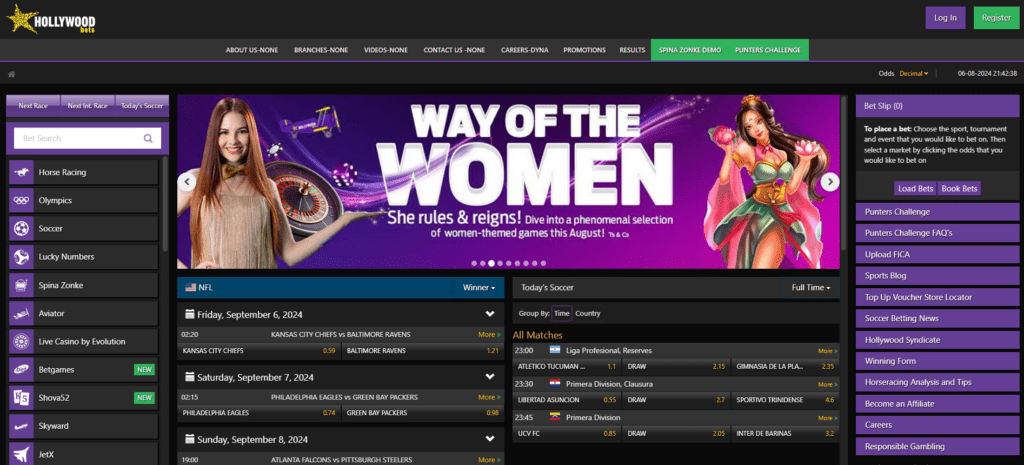Collapse Sunday, September 8, 2024 section
This screenshot has width=1024, height=465.
[x=490, y=440]
